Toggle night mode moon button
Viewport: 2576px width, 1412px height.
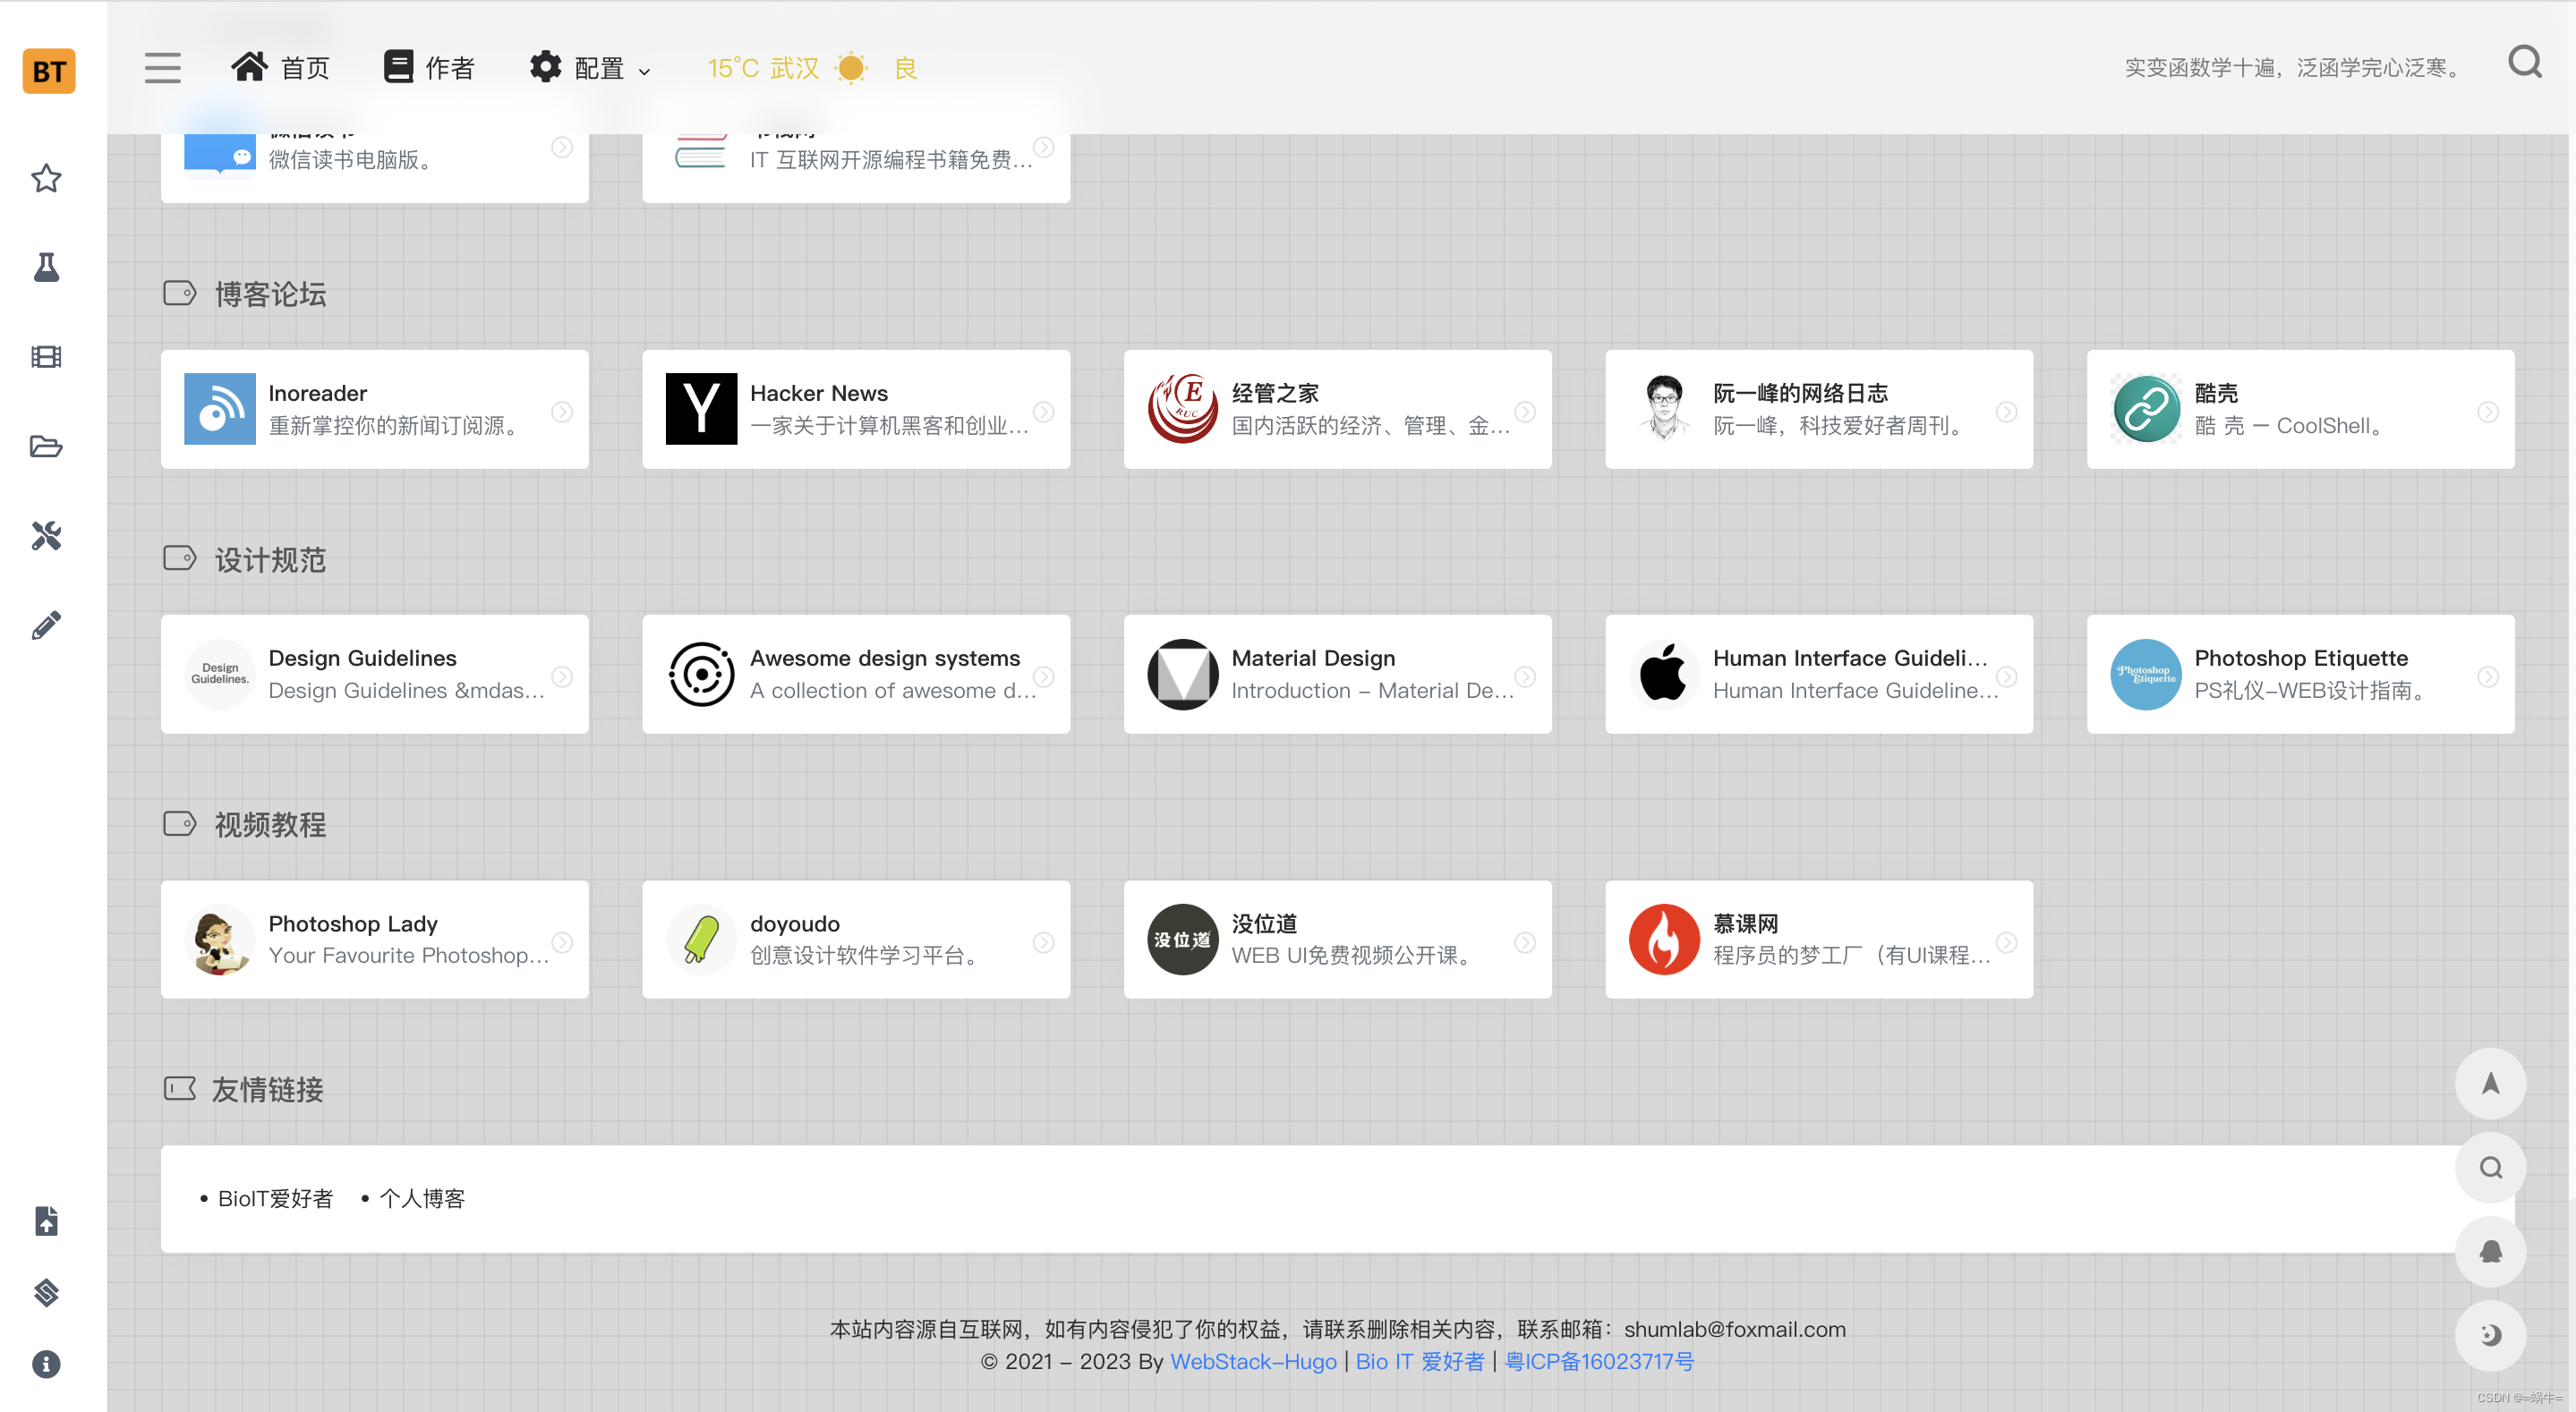click(2490, 1335)
